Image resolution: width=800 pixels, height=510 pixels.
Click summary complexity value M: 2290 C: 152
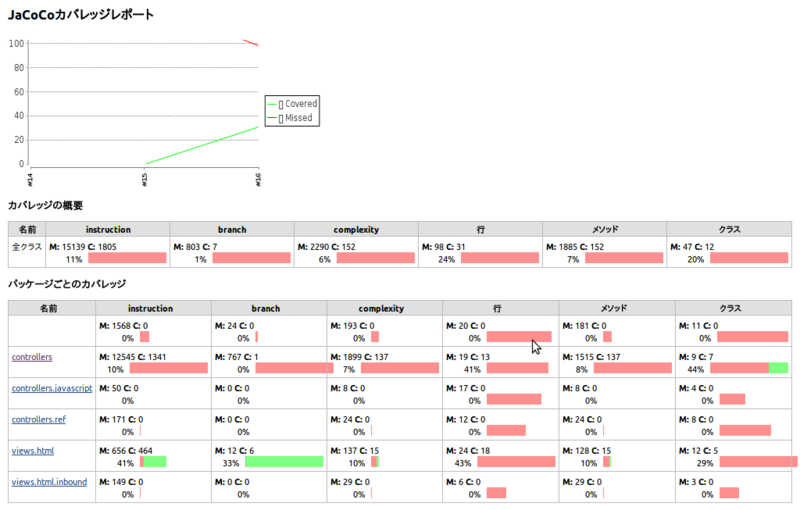[327, 247]
